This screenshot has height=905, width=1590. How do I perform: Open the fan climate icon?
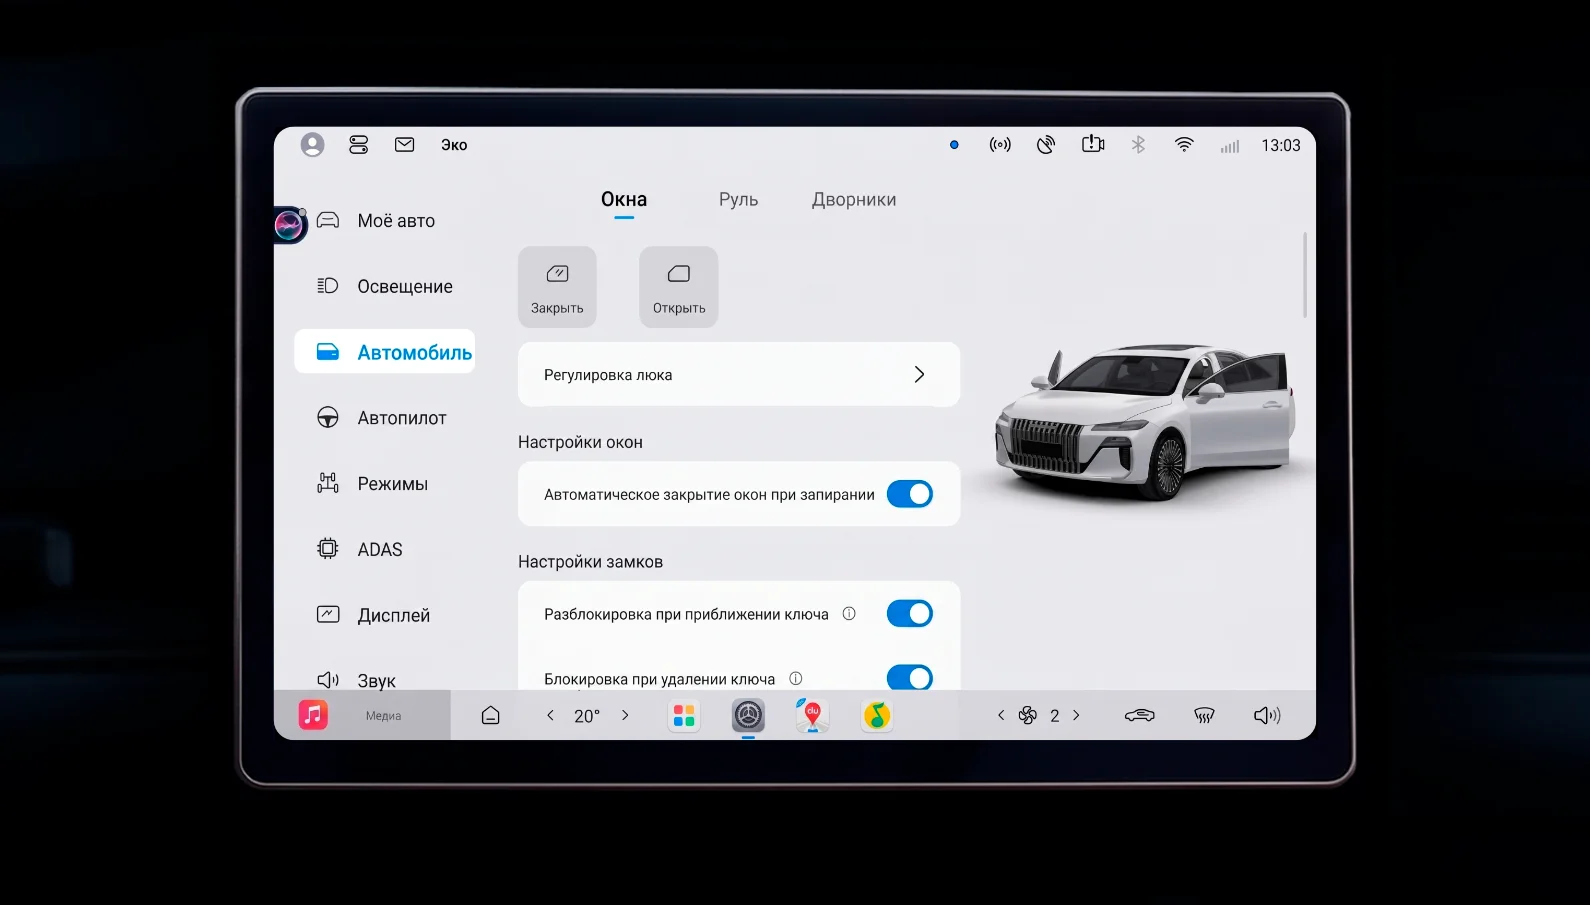click(1028, 715)
